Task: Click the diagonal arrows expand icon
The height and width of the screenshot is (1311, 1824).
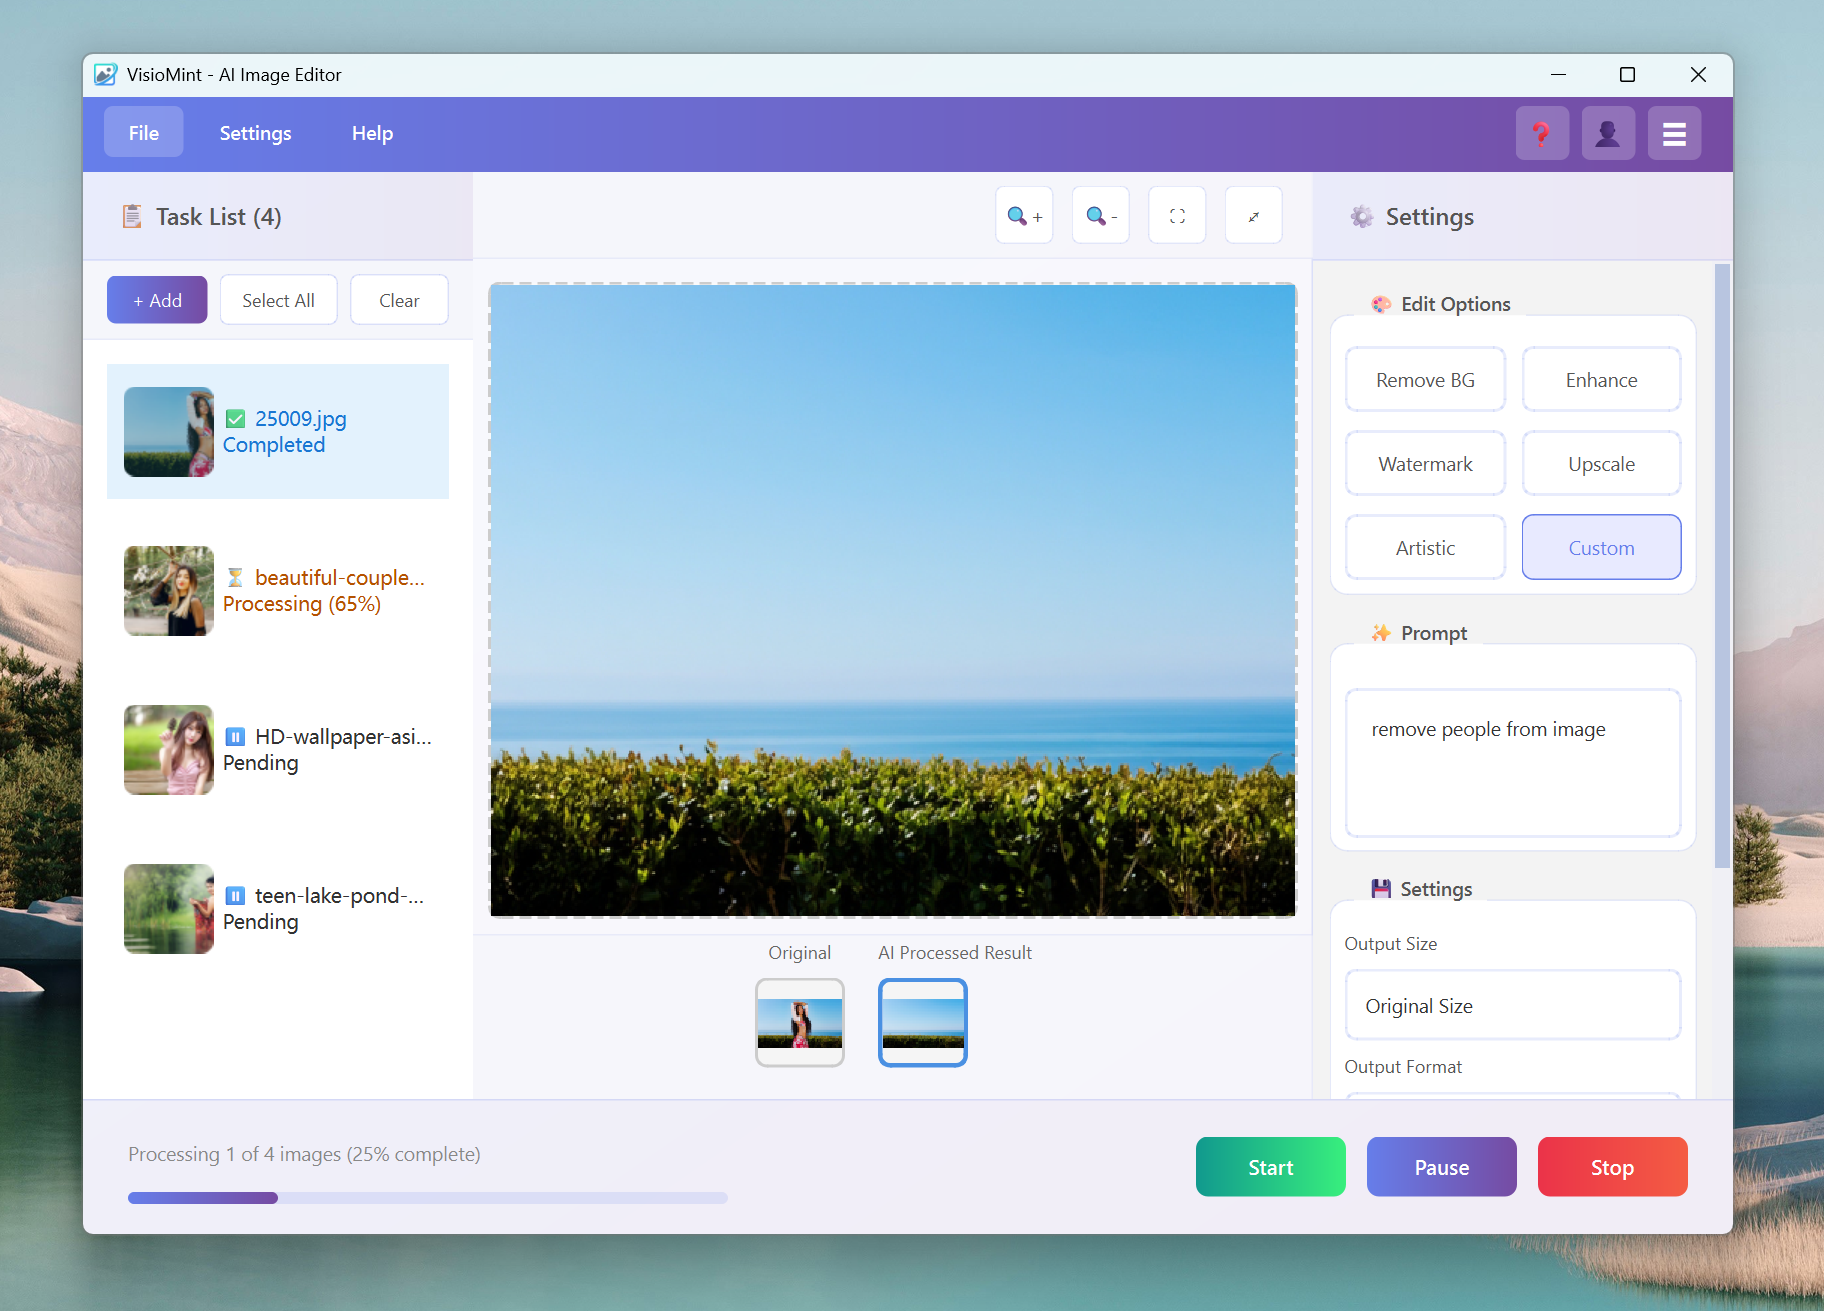Action: pos(1253,216)
